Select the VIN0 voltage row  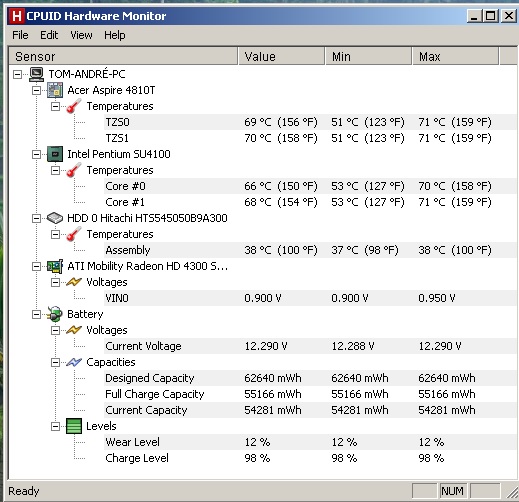click(x=310, y=298)
